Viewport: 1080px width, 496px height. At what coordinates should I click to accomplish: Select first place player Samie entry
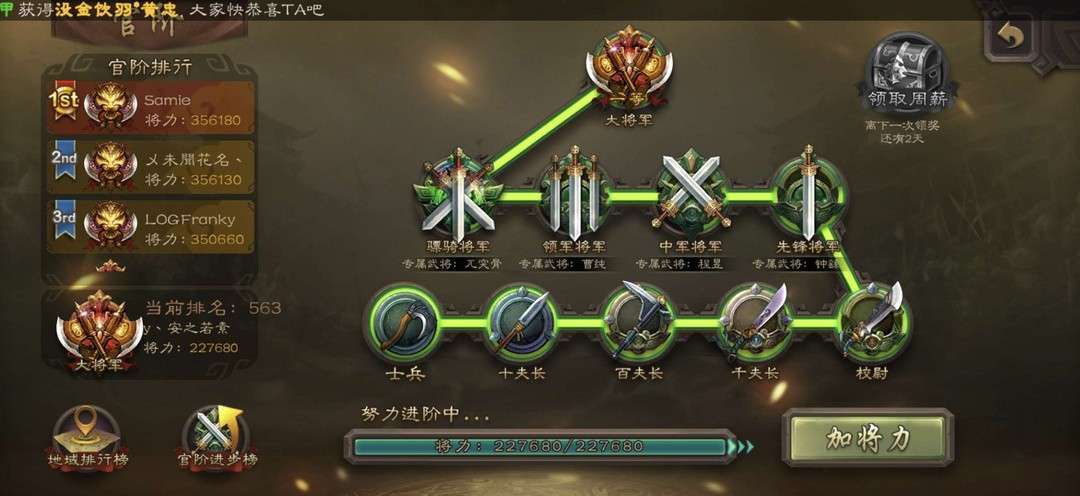152,108
